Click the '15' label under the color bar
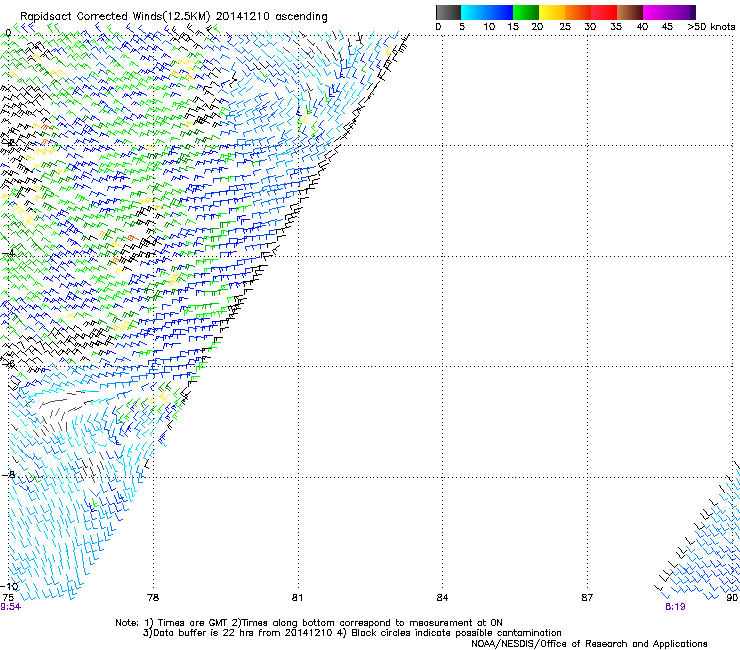This screenshot has height=650, width=740. point(513,27)
